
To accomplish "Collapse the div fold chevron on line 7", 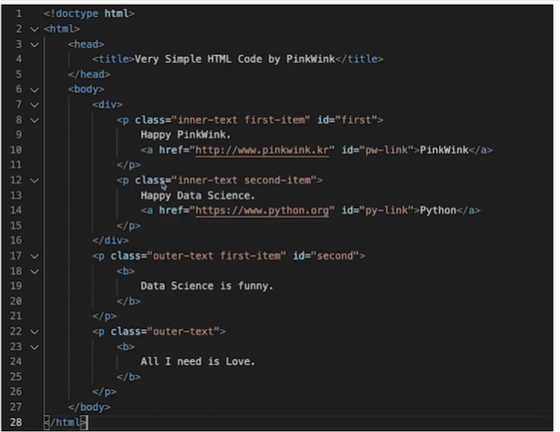I will click(x=34, y=105).
